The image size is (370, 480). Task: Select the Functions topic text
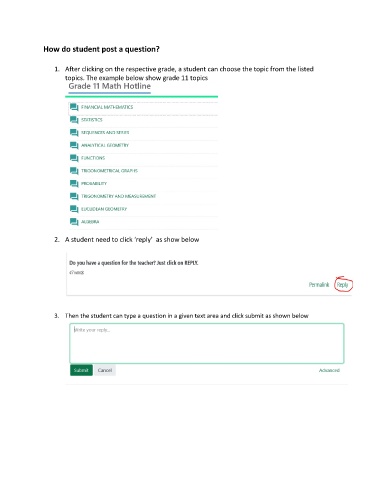tap(93, 158)
